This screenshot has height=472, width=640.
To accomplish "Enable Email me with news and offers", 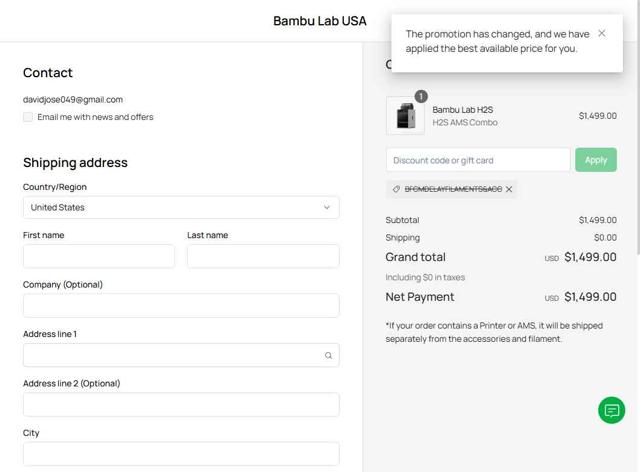I will [x=29, y=117].
